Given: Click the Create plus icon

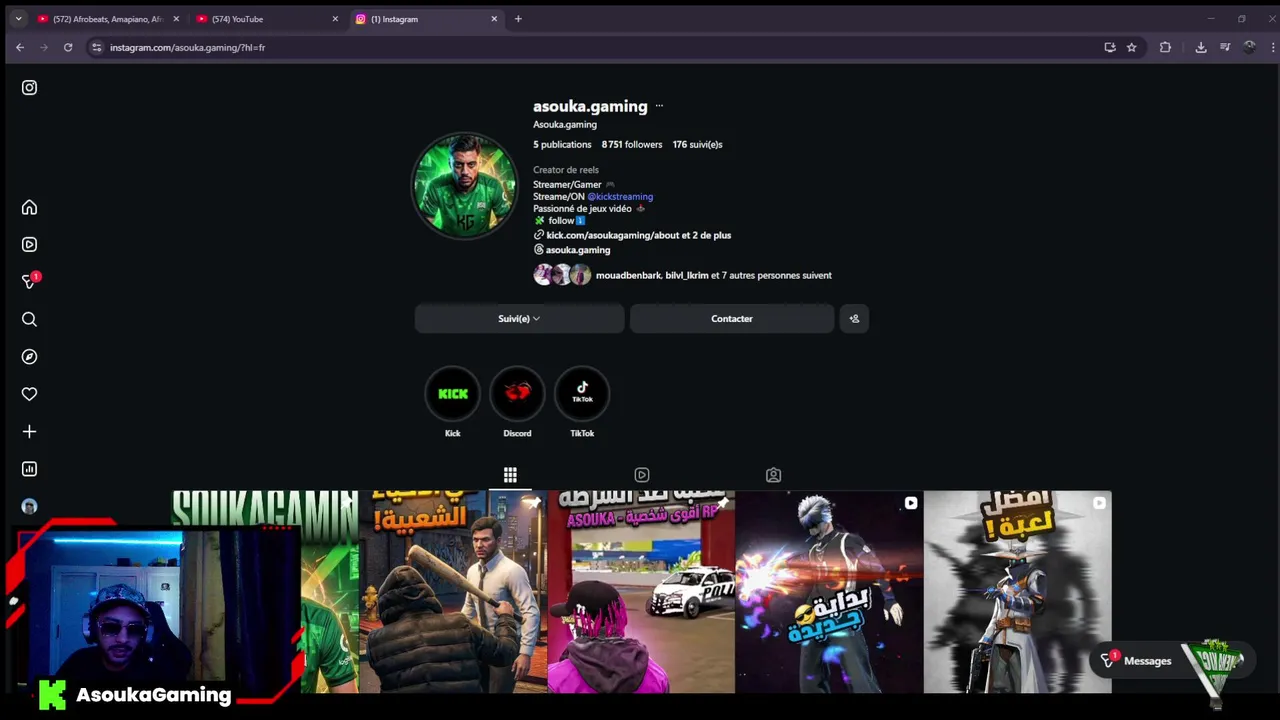Looking at the screenshot, I should click(x=29, y=432).
